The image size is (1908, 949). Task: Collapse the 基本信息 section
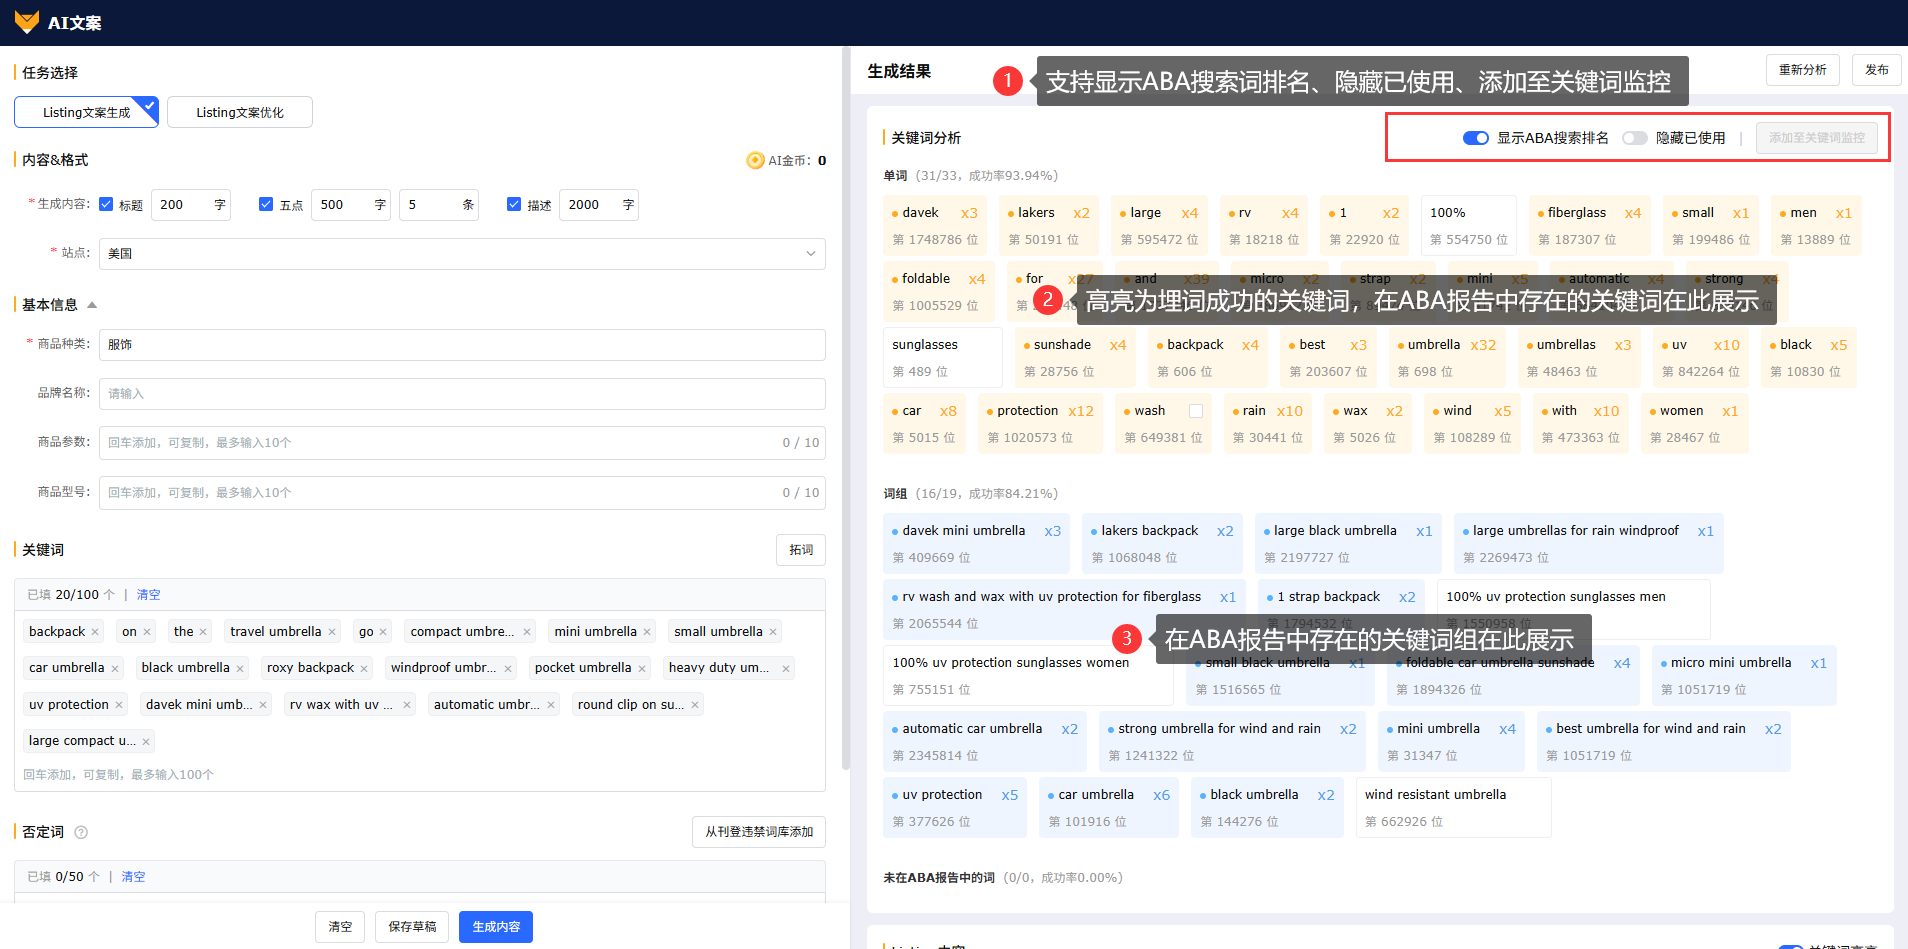[92, 305]
